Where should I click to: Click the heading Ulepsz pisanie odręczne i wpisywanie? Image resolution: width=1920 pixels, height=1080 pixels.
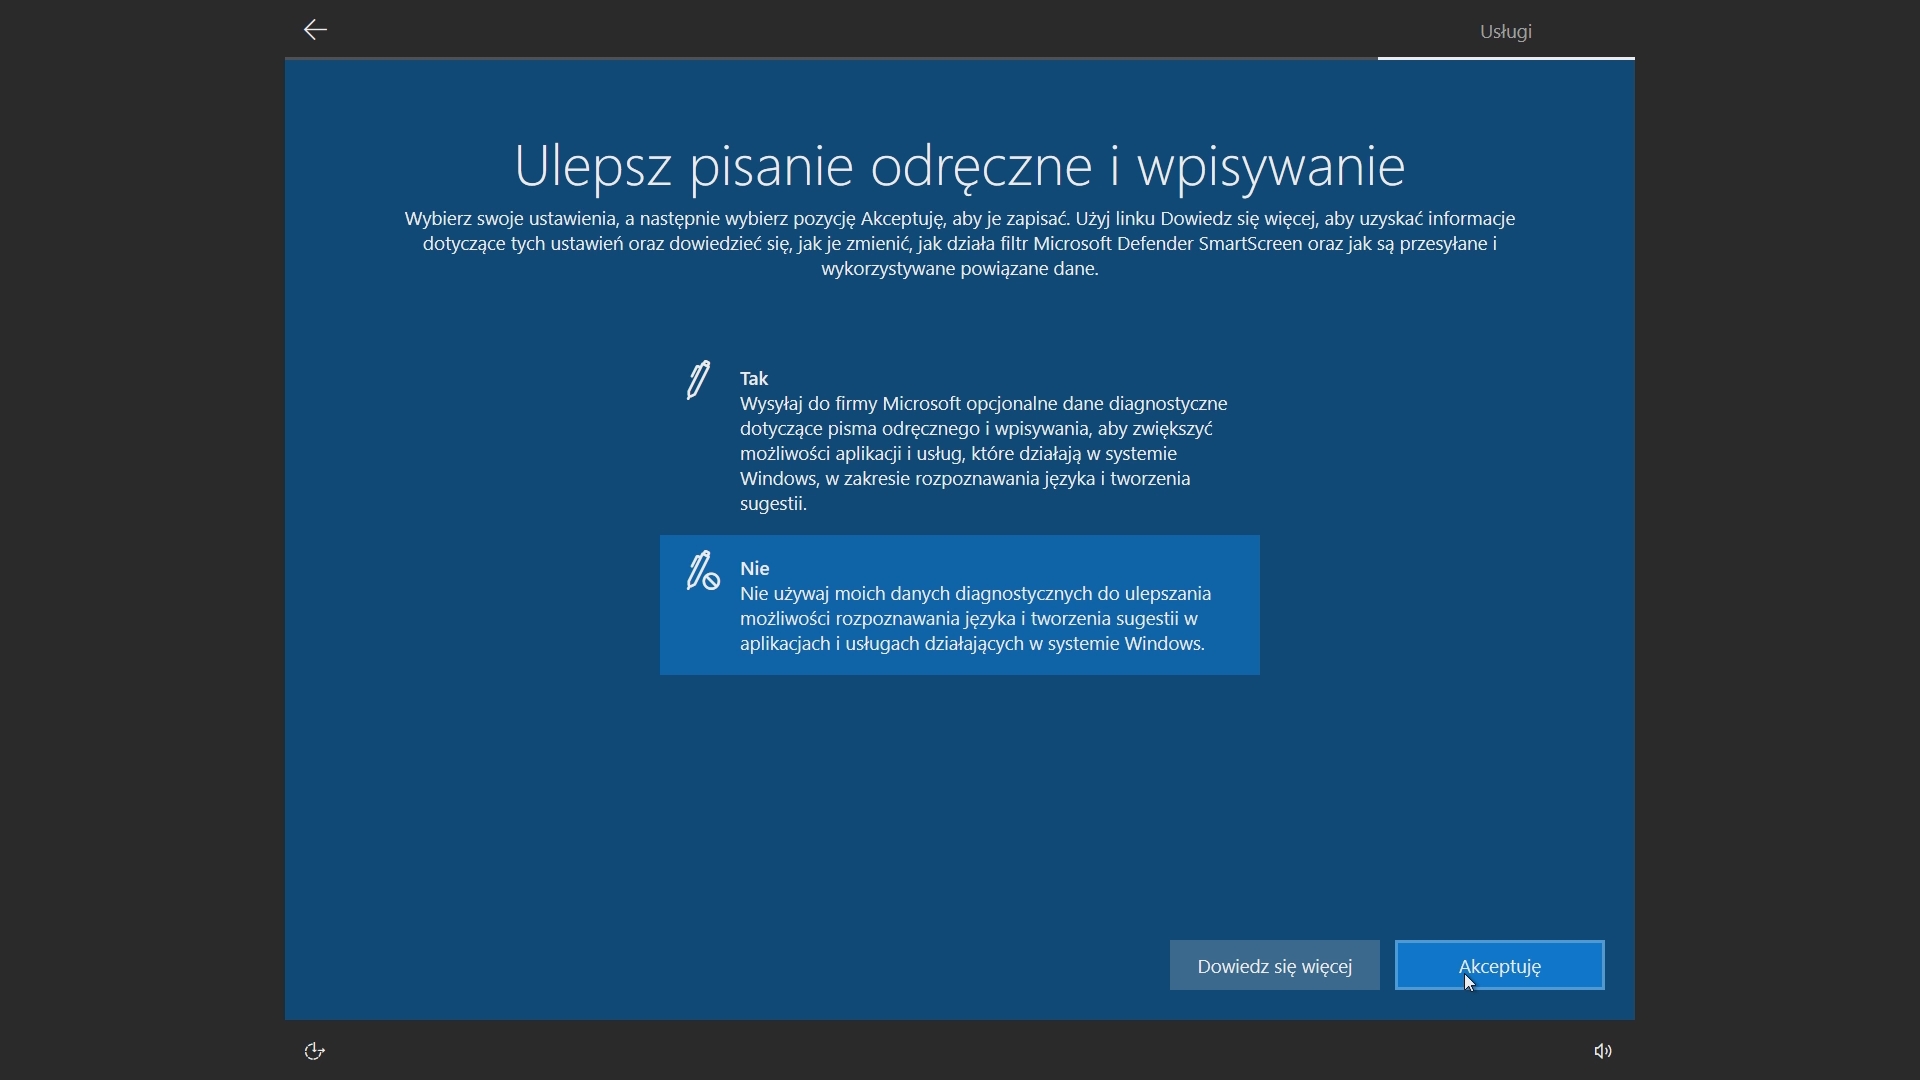pyautogui.click(x=960, y=166)
